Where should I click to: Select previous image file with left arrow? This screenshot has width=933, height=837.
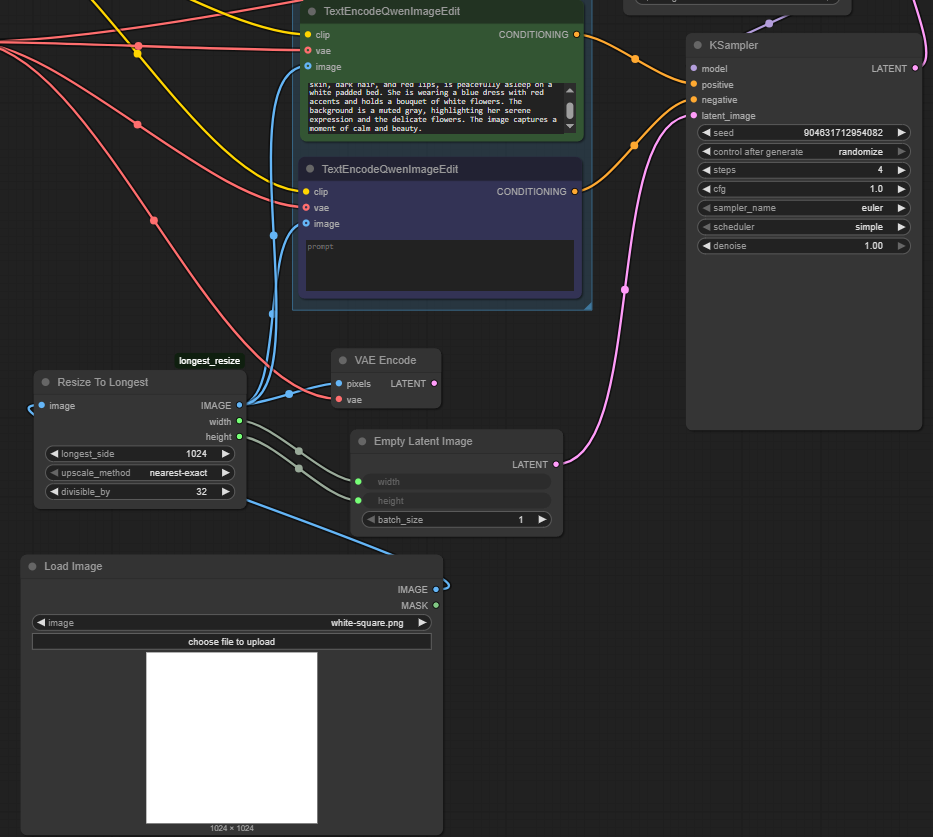[x=41, y=623]
